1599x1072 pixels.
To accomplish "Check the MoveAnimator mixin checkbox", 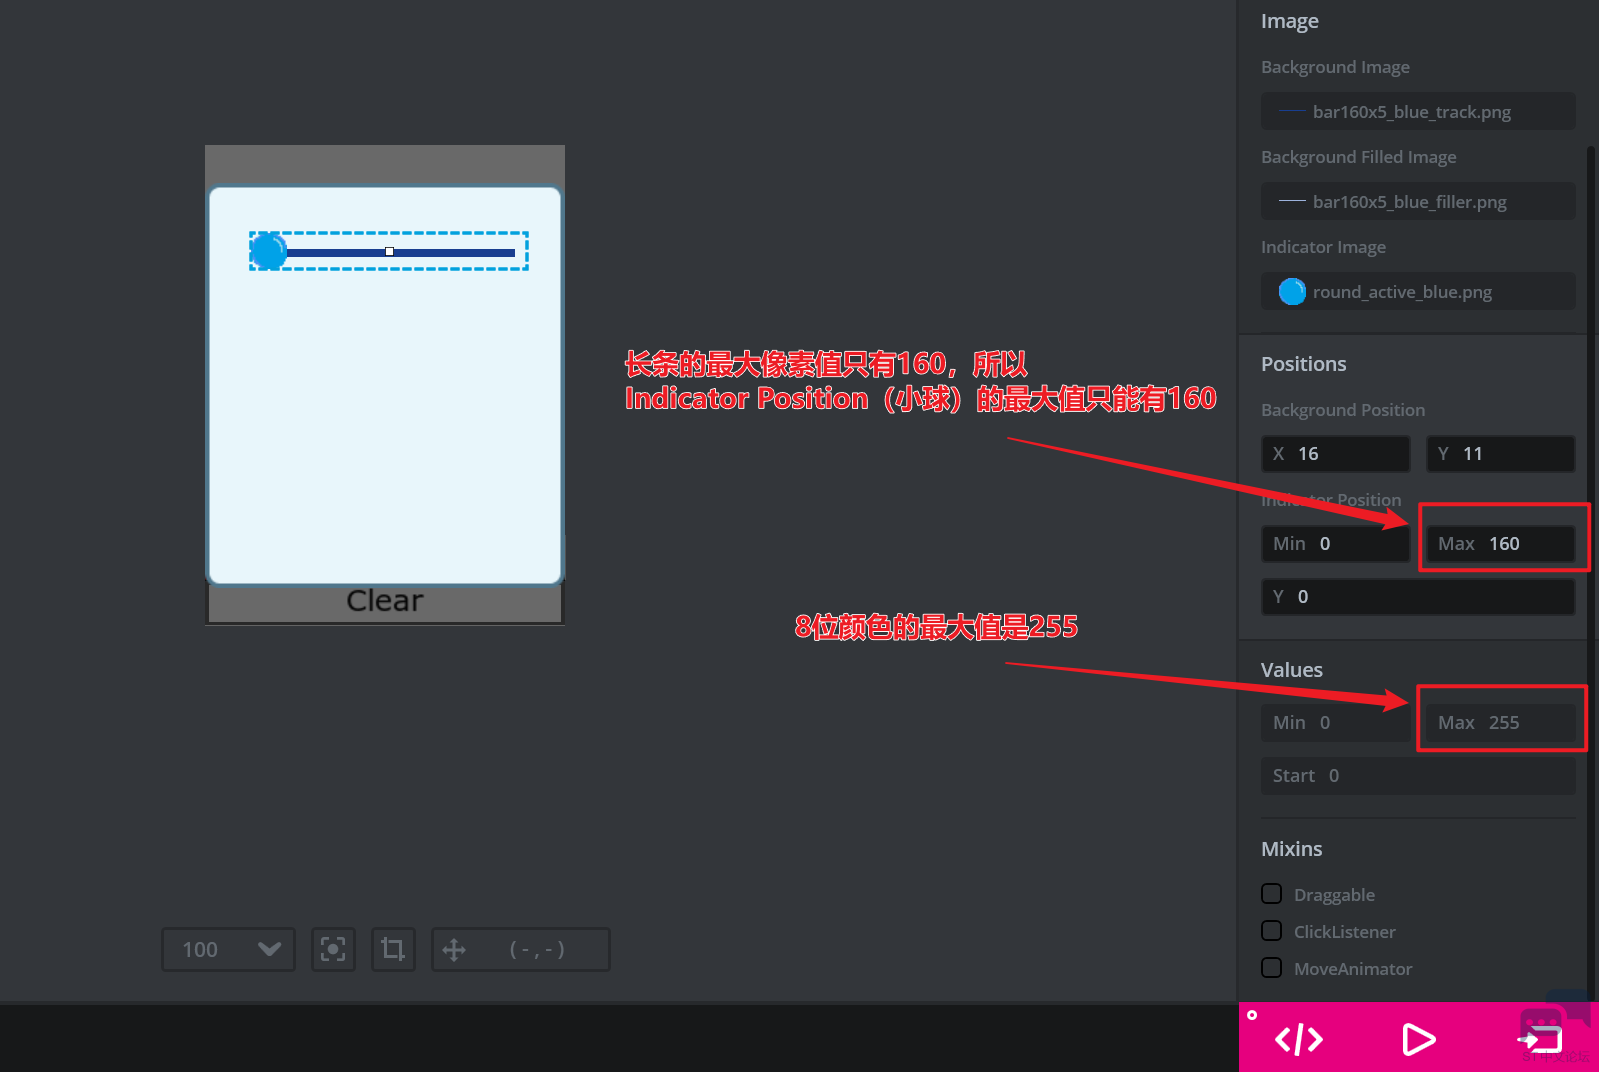I will pos(1272,968).
